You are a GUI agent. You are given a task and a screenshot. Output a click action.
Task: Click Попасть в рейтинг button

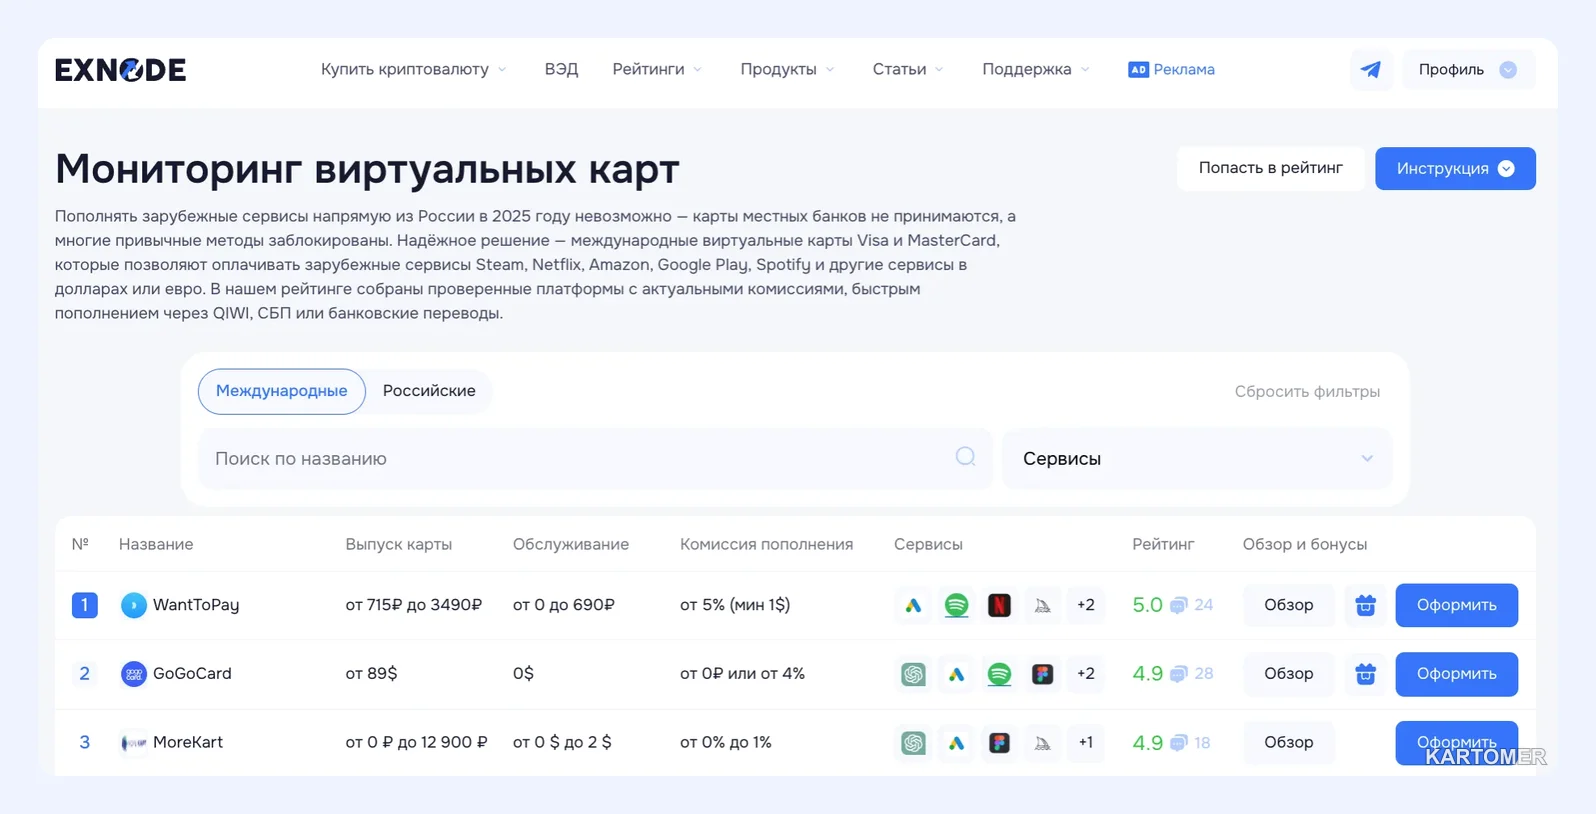pos(1270,168)
